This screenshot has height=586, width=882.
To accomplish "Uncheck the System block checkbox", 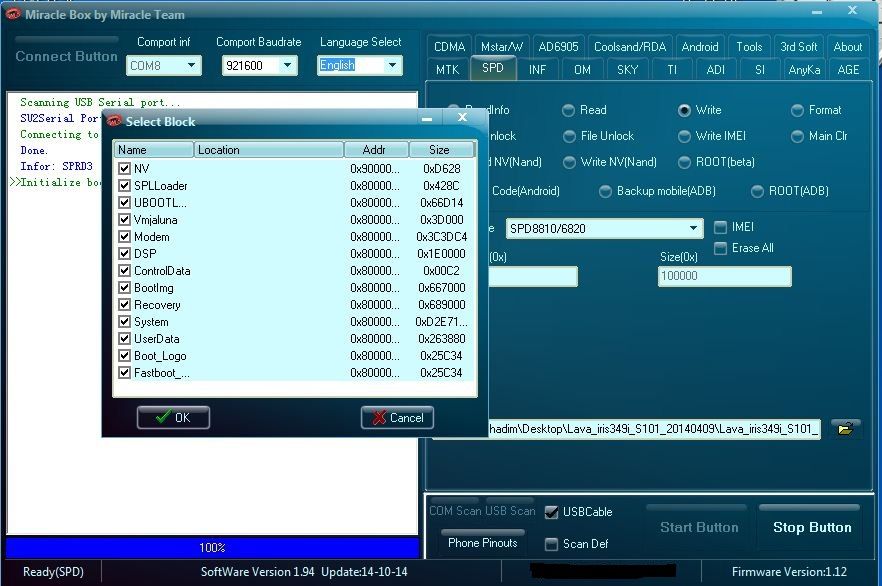I will [x=124, y=322].
